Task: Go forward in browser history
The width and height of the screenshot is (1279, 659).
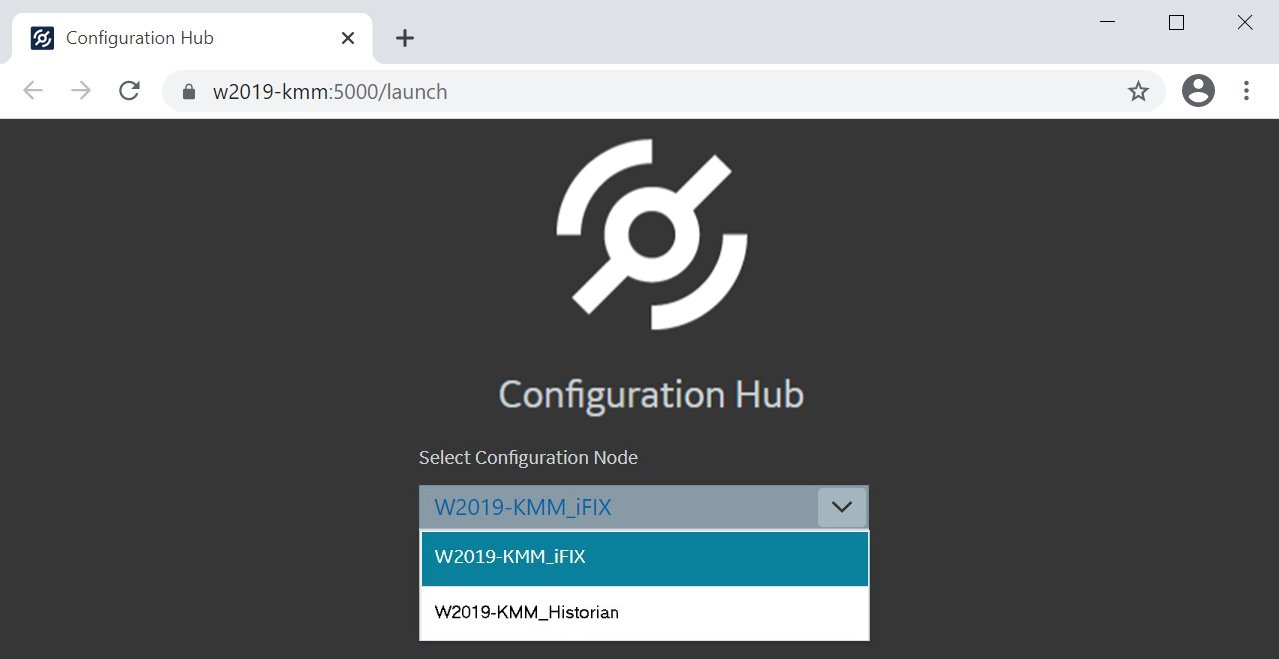Action: 81,91
